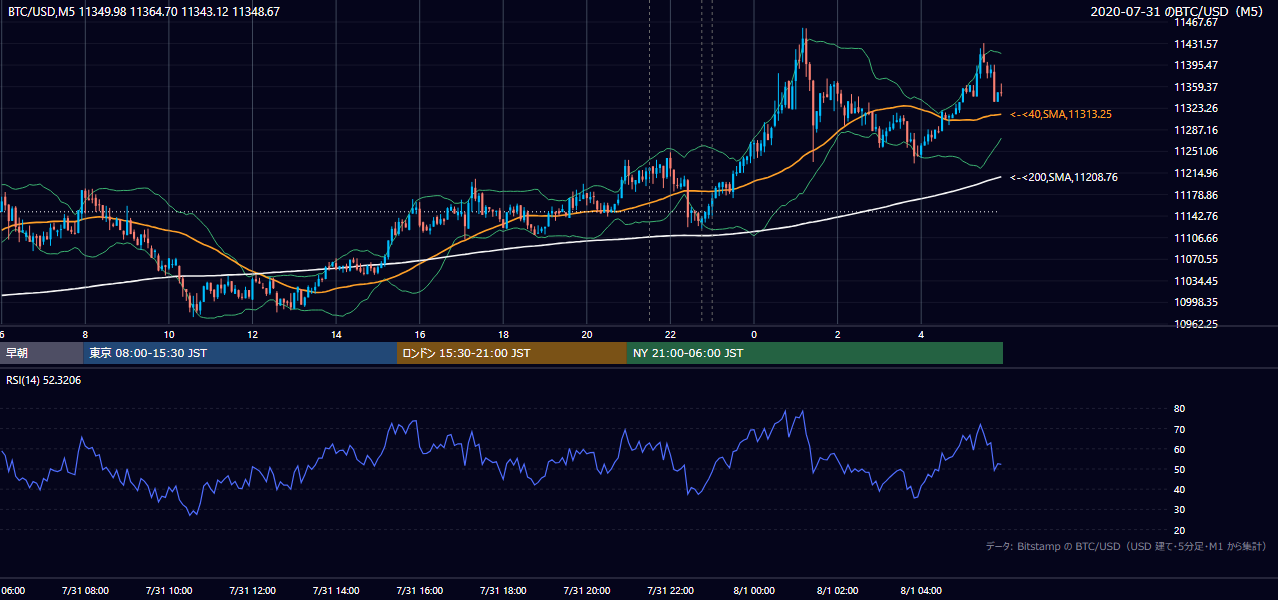1278x600 pixels.
Task: Click the 8/1 02:00 time label
Action: 838,590
